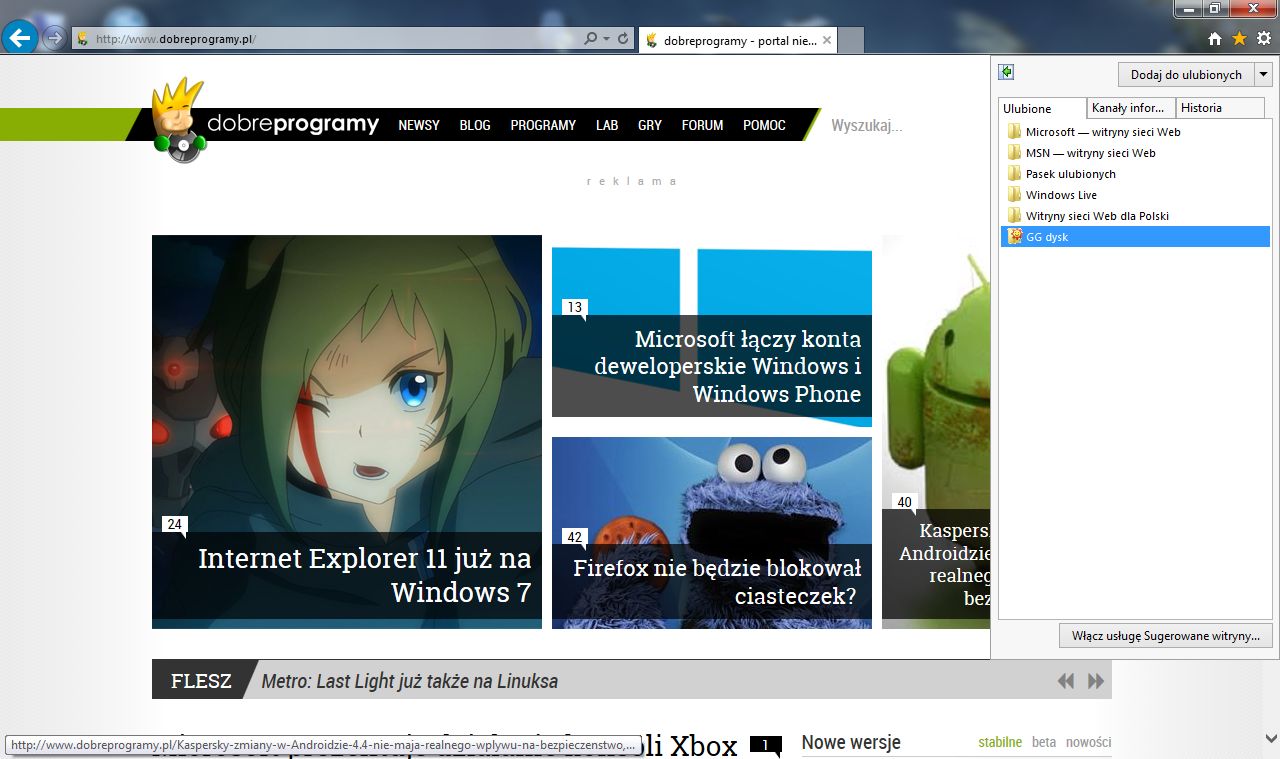Open the address bar autocomplete dropdown arrow
Screen dimensions: 1280x759
[606, 39]
